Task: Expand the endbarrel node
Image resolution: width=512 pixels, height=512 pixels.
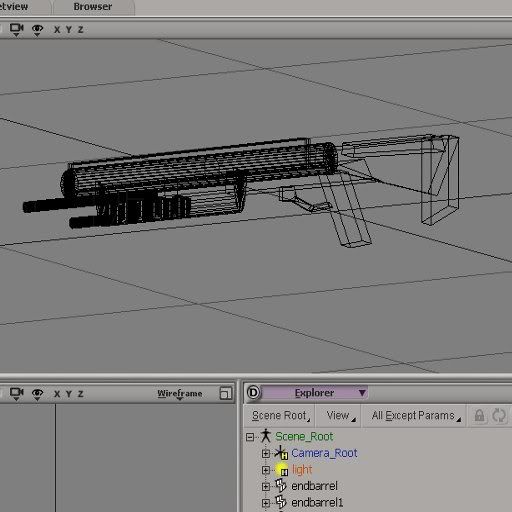Action: tap(266, 487)
